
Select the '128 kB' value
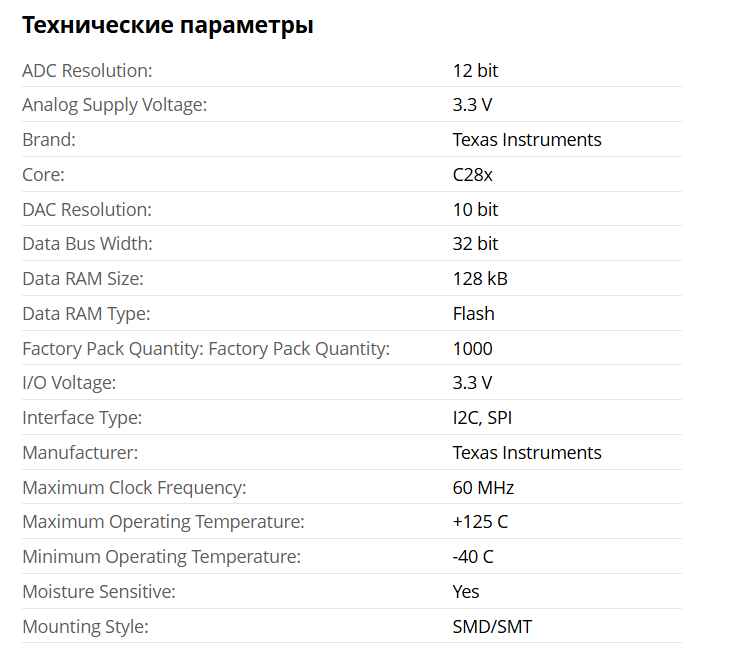pos(480,279)
